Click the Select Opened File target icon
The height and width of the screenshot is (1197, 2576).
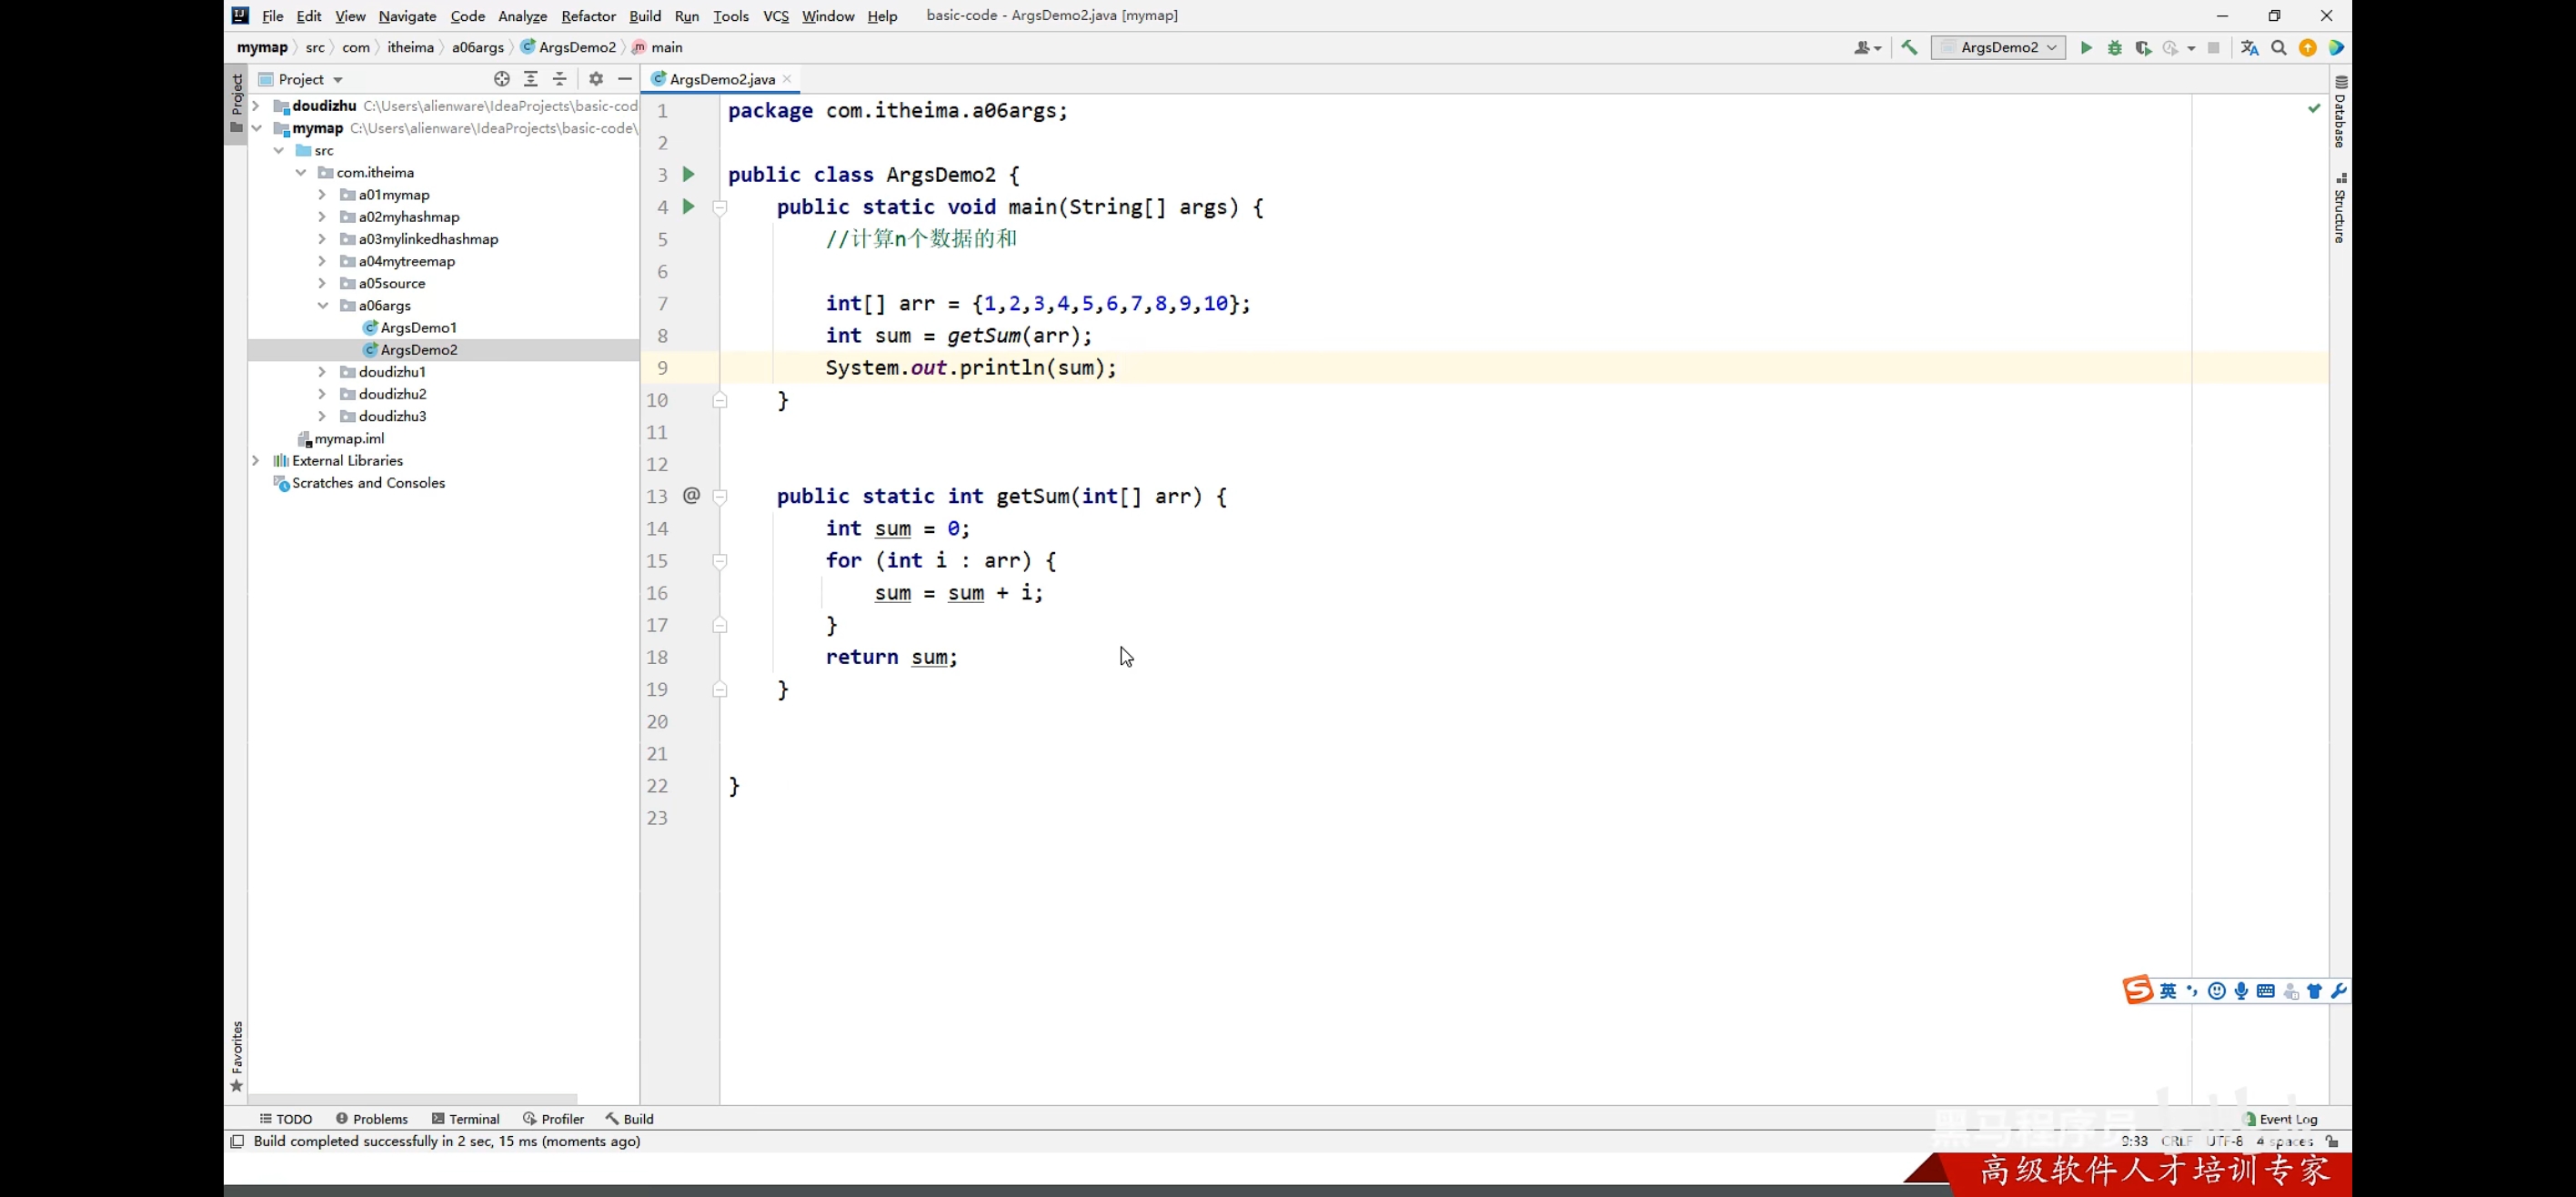tap(502, 79)
